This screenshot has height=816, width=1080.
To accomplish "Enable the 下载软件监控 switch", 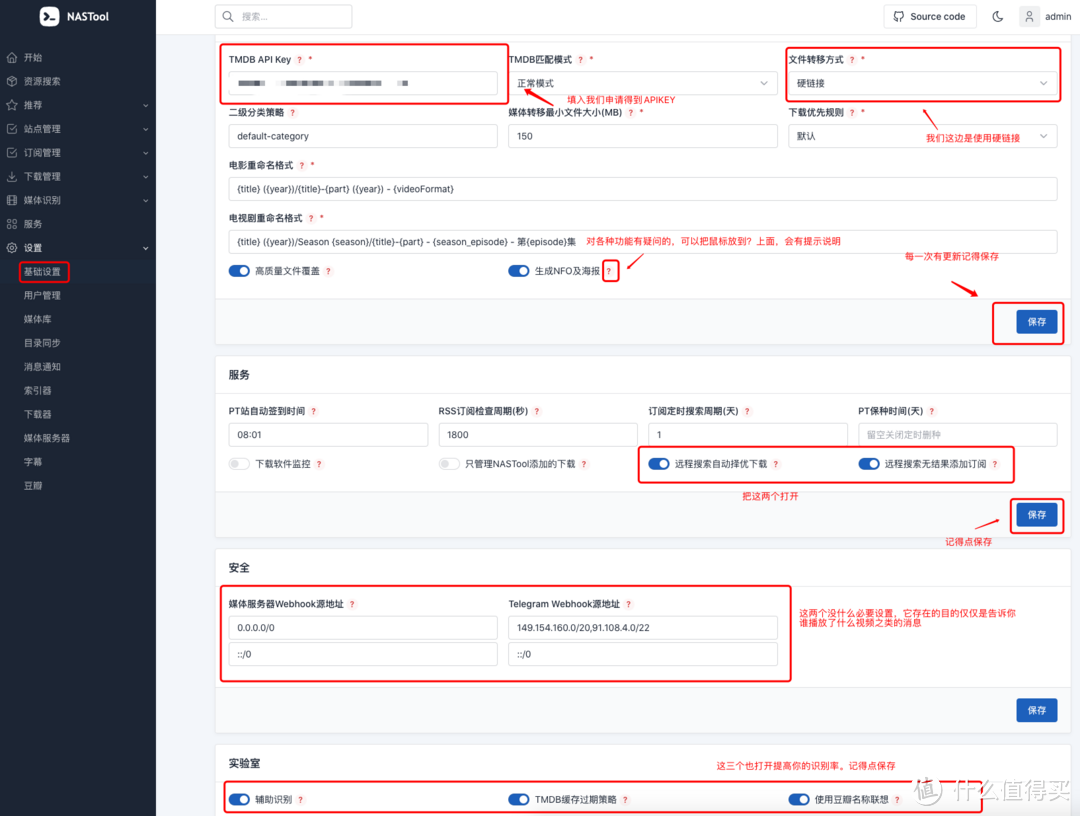I will coord(239,464).
